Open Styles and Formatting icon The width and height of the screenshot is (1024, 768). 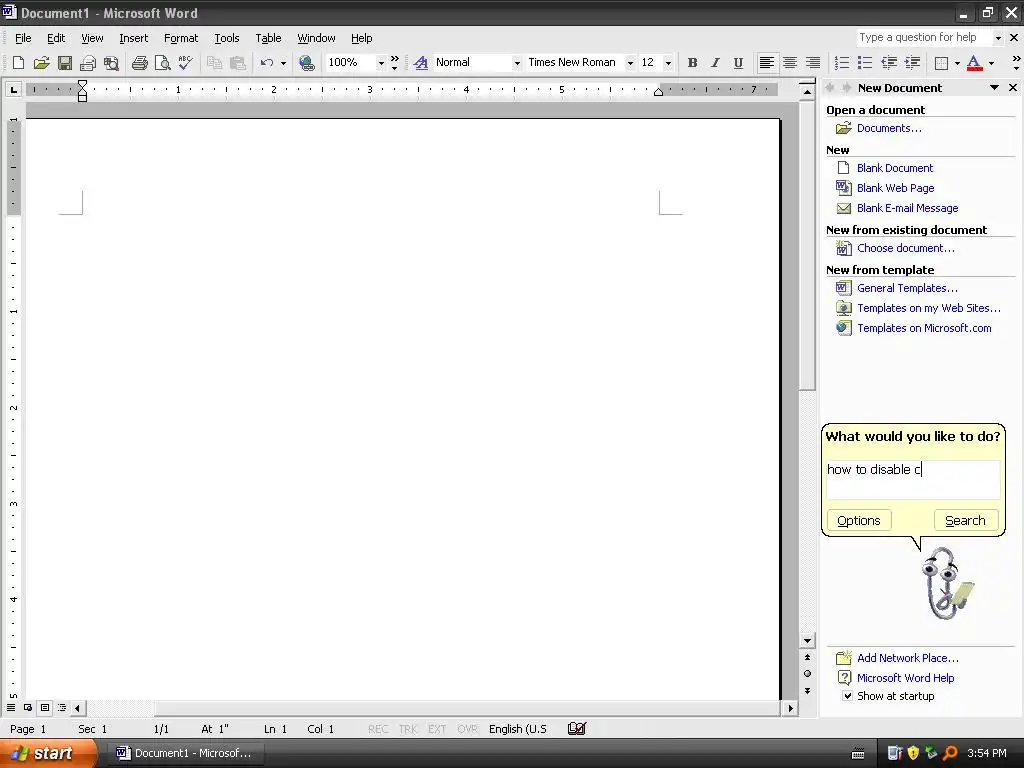[x=421, y=63]
